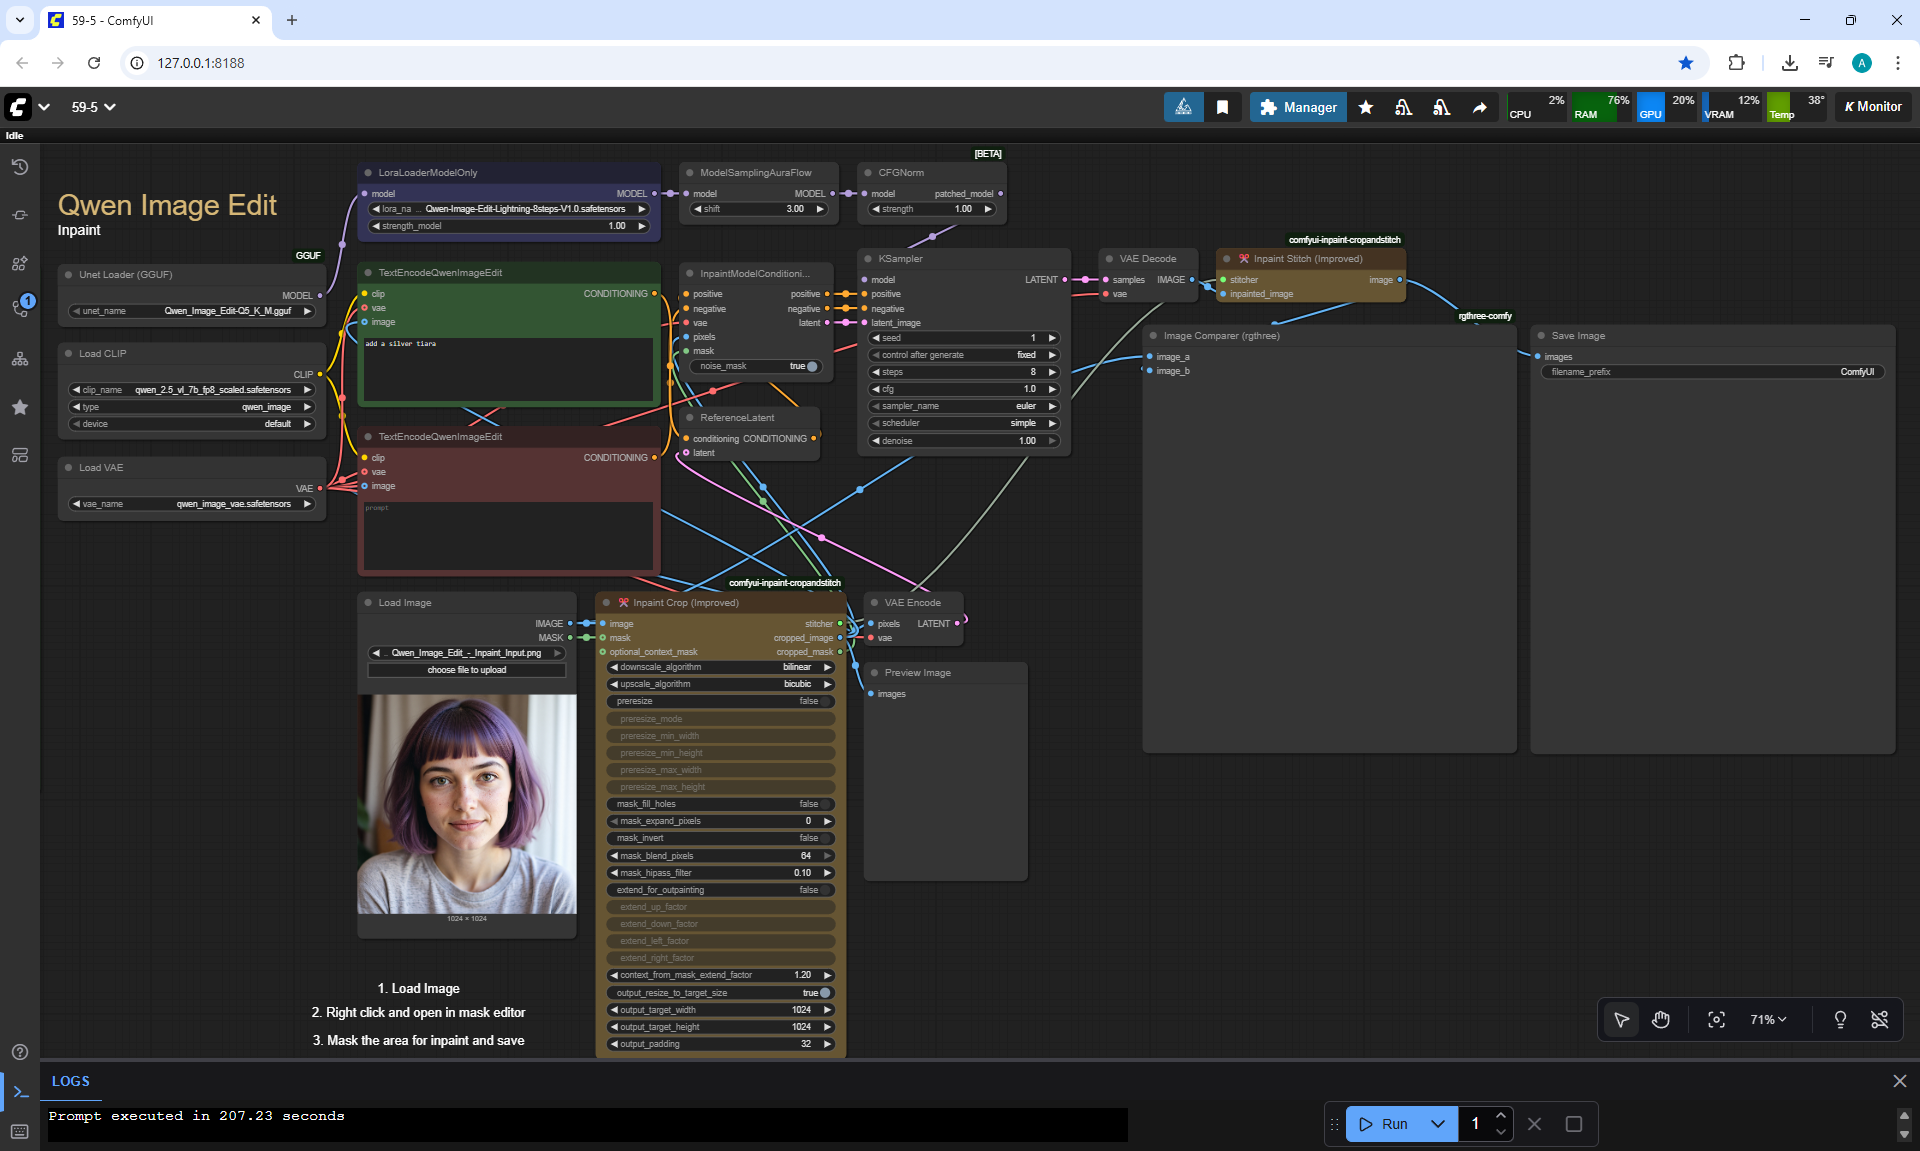This screenshot has width=1920, height=1151.
Task: Toggle mask_invert option in Inpaint Crop
Action: tap(824, 838)
